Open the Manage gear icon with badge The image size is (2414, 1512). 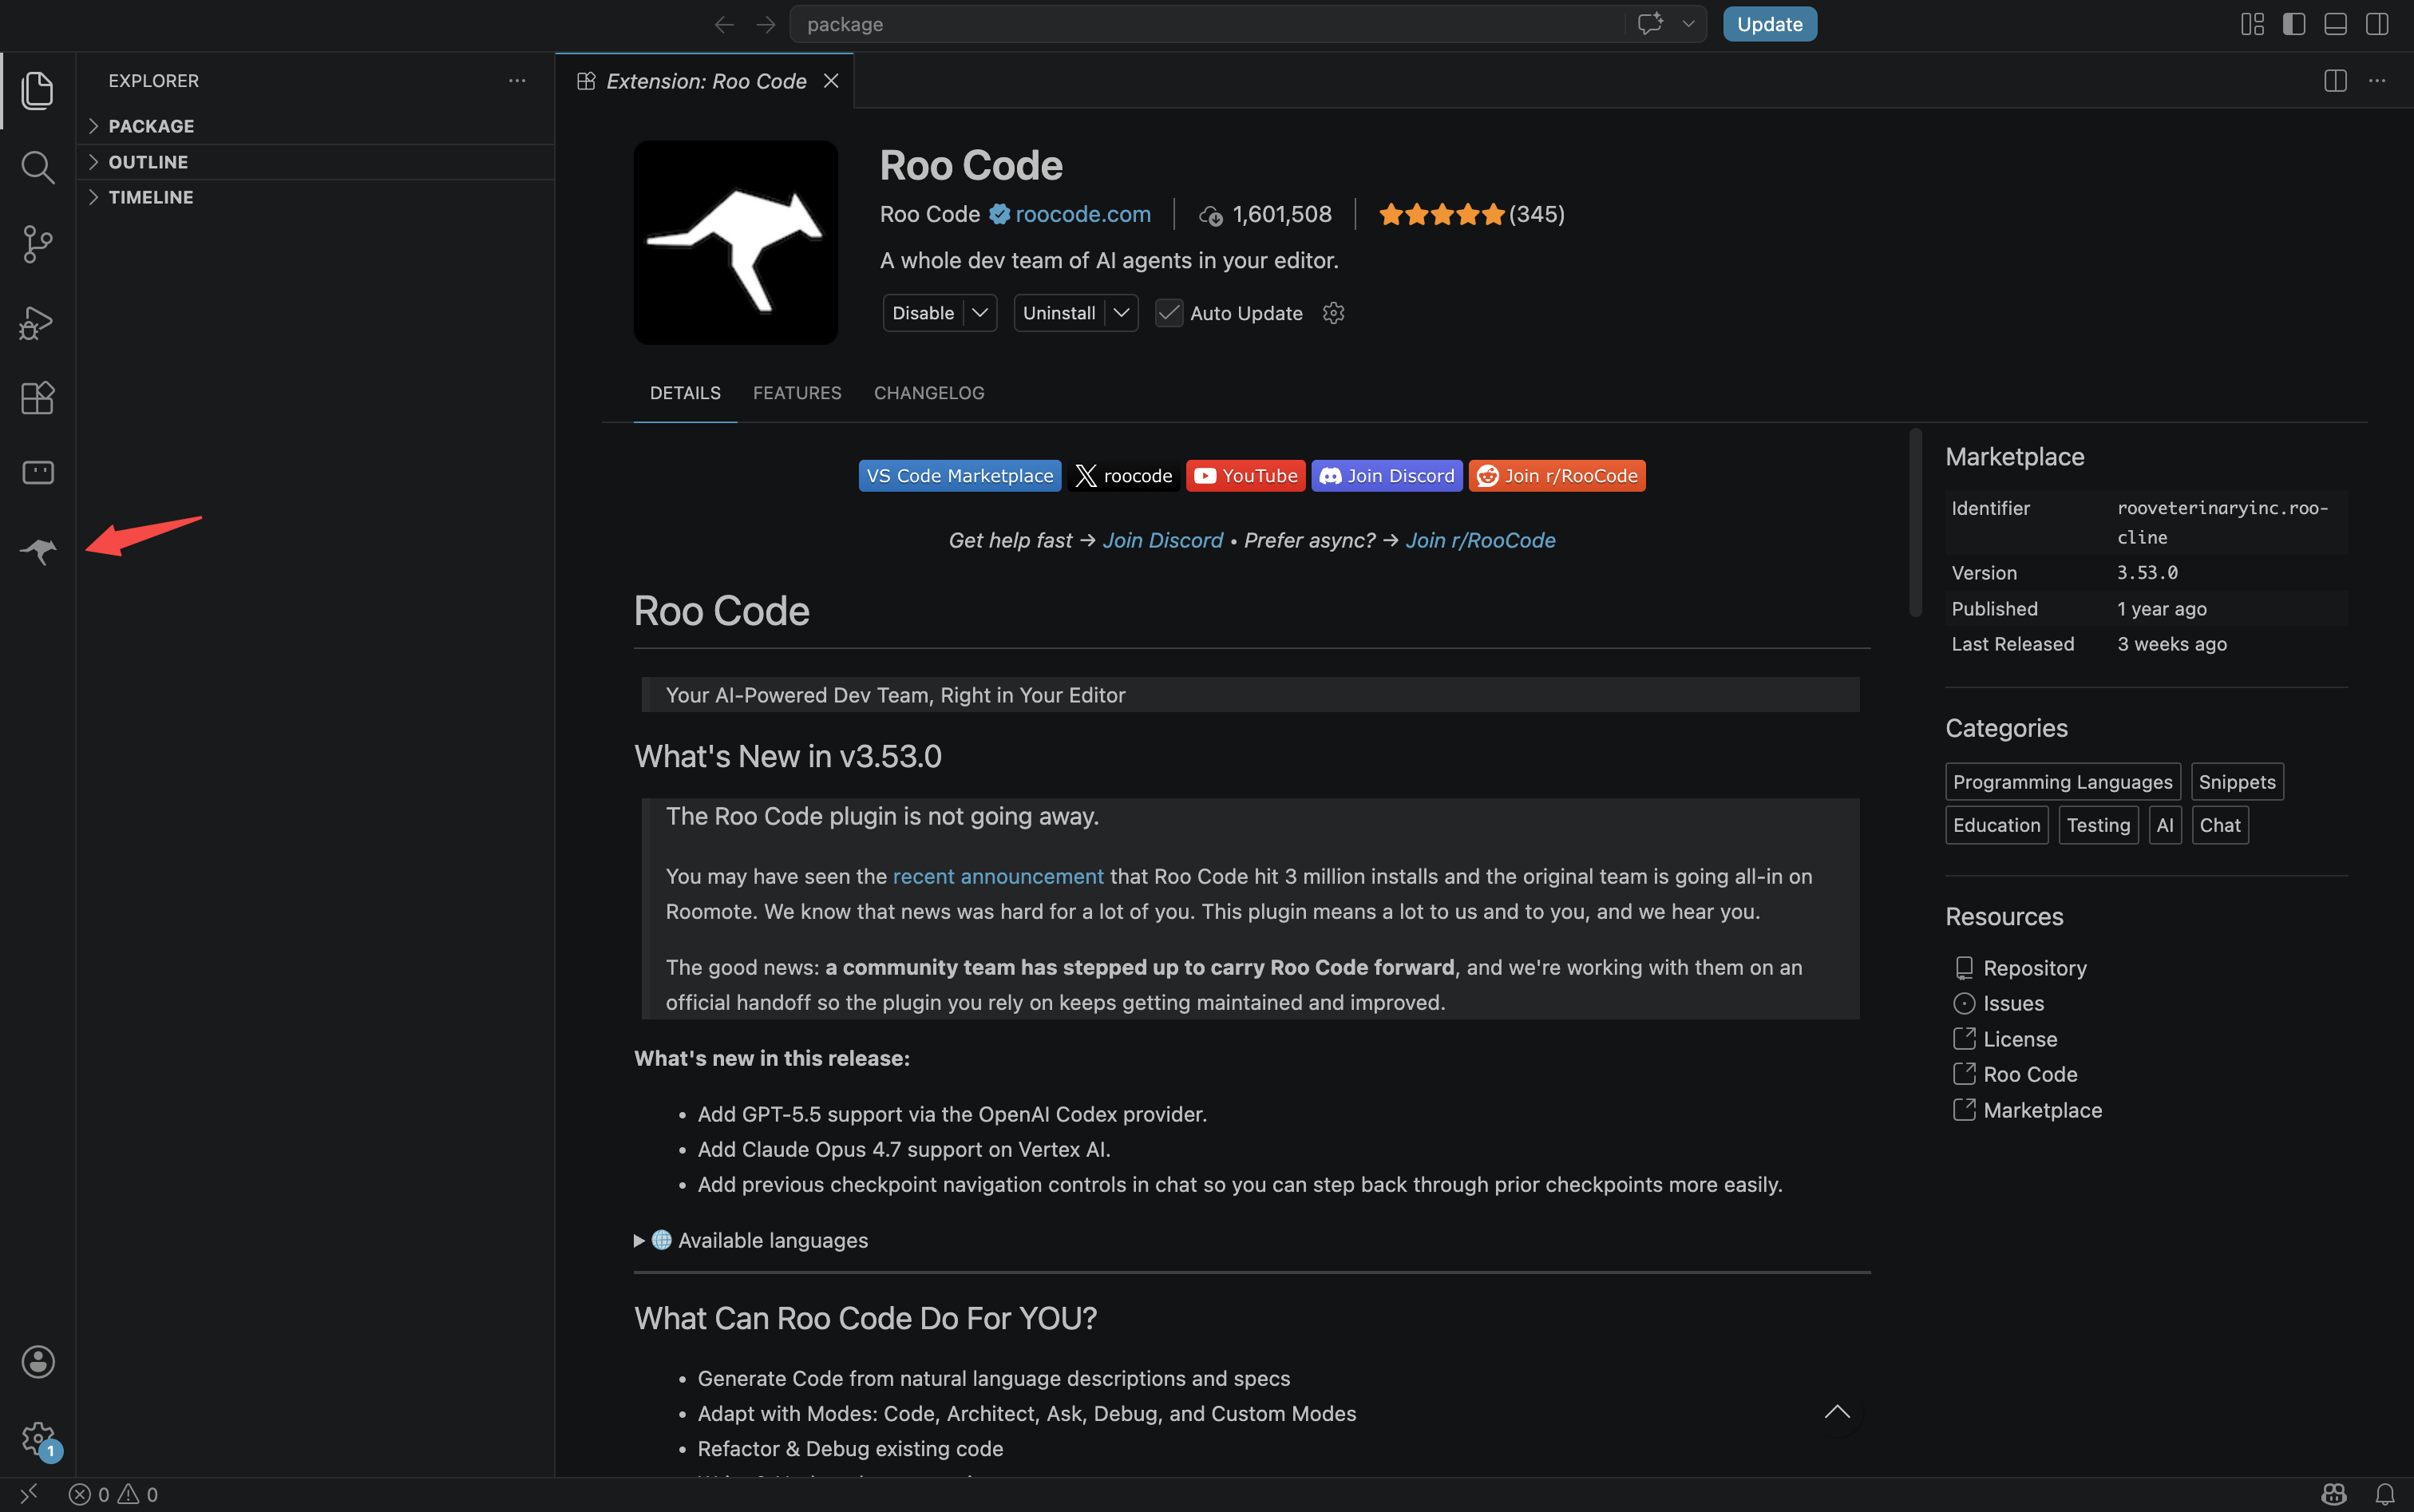click(x=40, y=1440)
